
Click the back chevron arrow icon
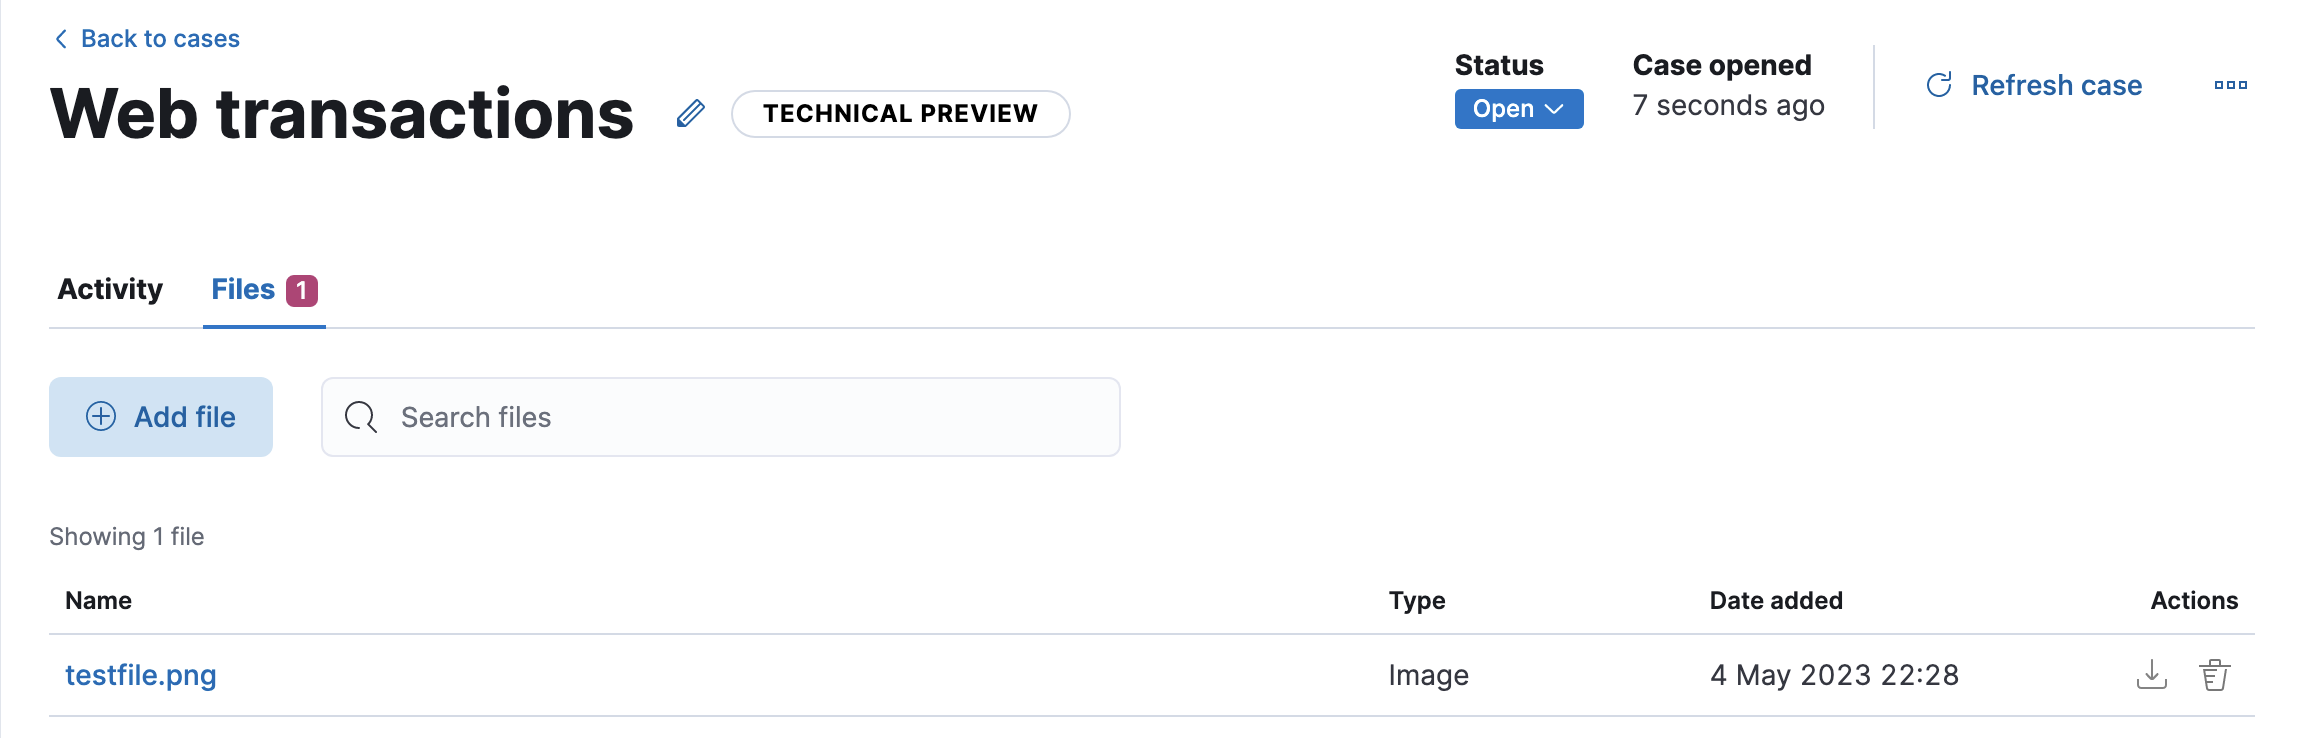61,39
